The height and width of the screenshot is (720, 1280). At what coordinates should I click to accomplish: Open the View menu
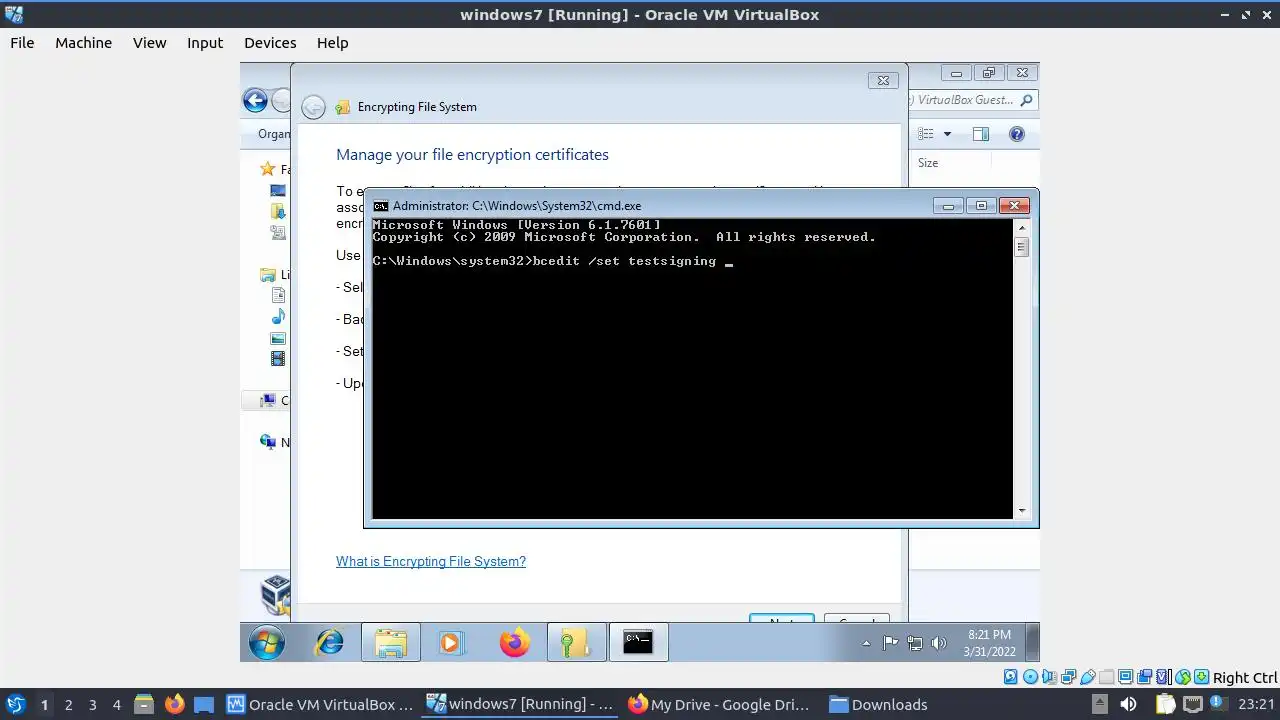click(x=149, y=42)
